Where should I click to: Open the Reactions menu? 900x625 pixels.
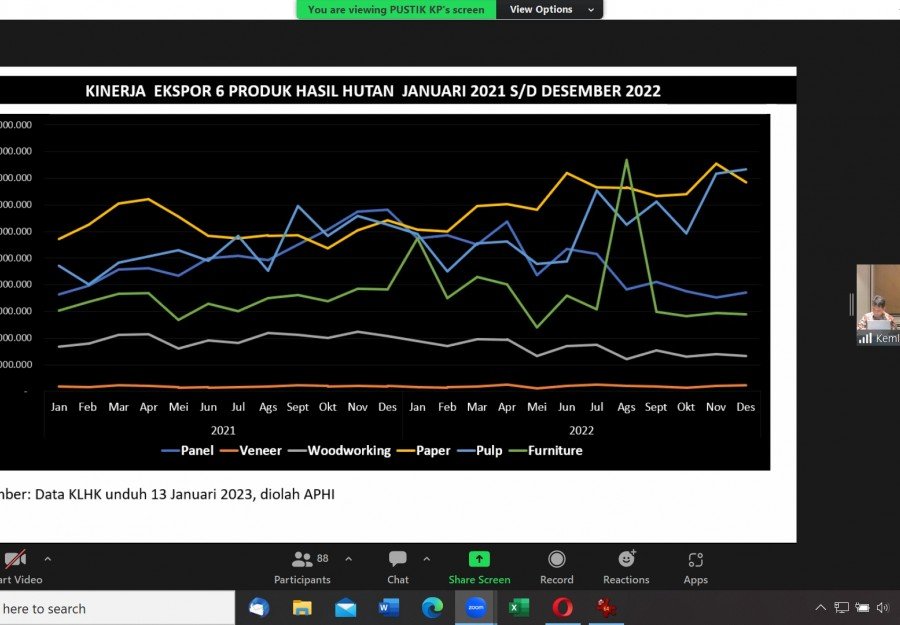[x=626, y=566]
